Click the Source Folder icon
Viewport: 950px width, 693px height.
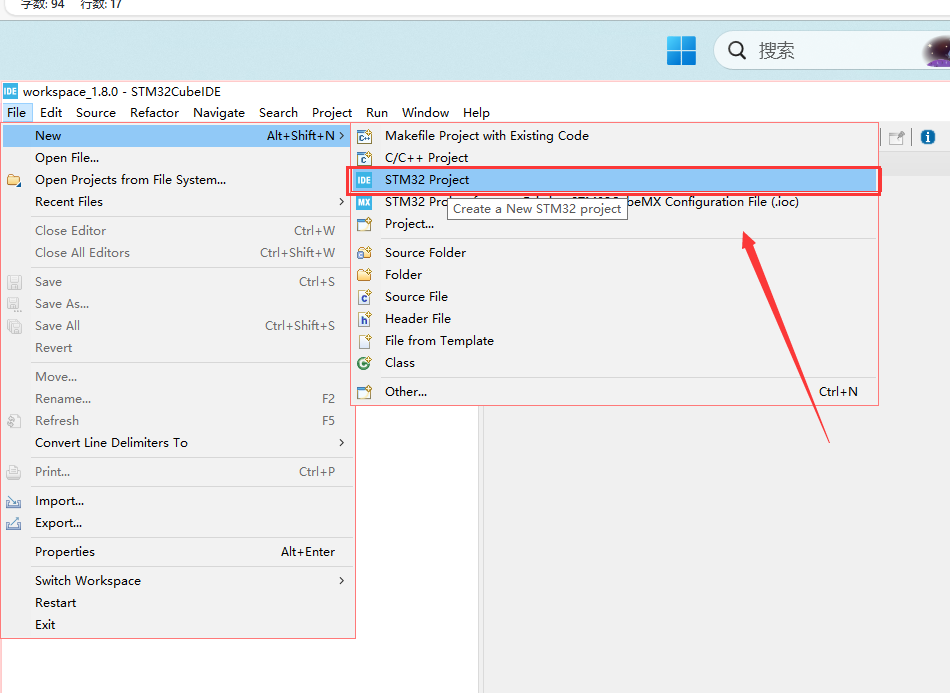[364, 253]
